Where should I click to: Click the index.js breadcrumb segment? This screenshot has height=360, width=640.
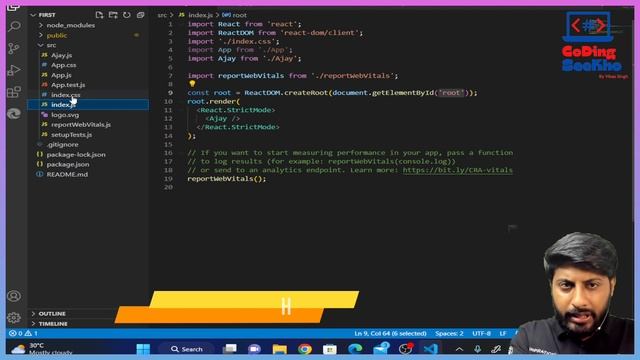click(200, 15)
